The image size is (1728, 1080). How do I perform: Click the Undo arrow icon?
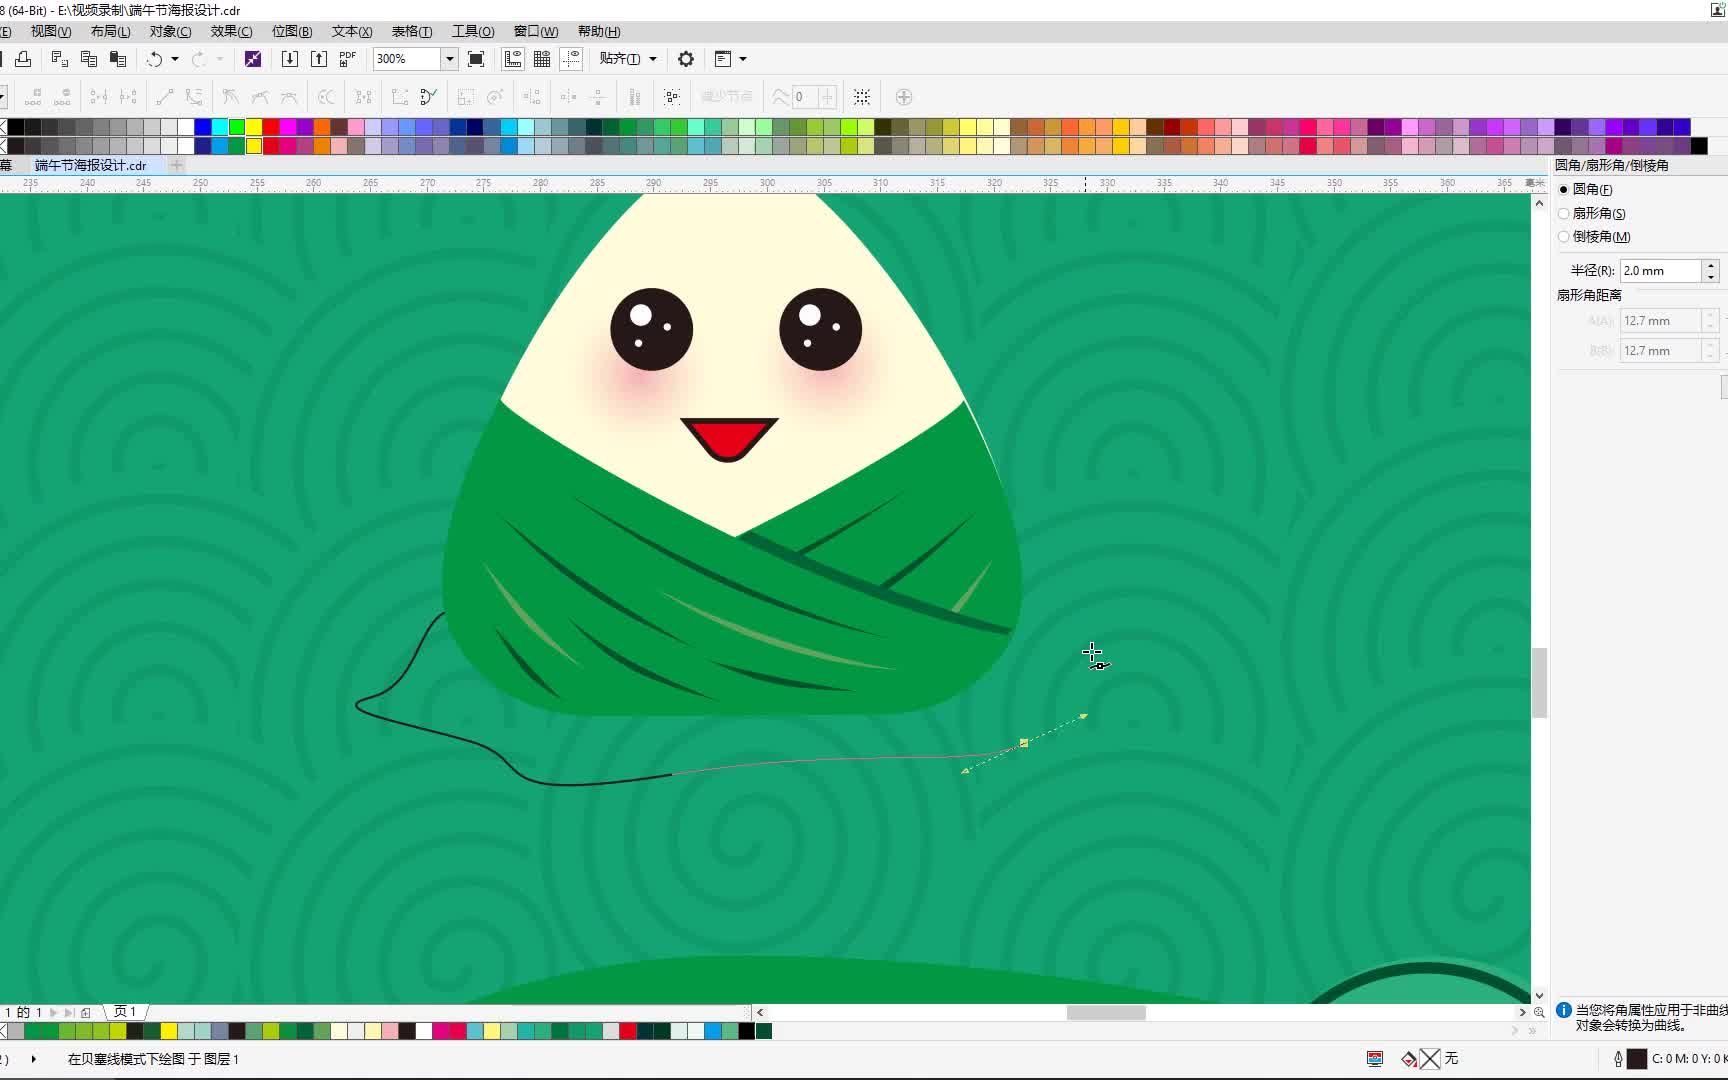click(154, 59)
